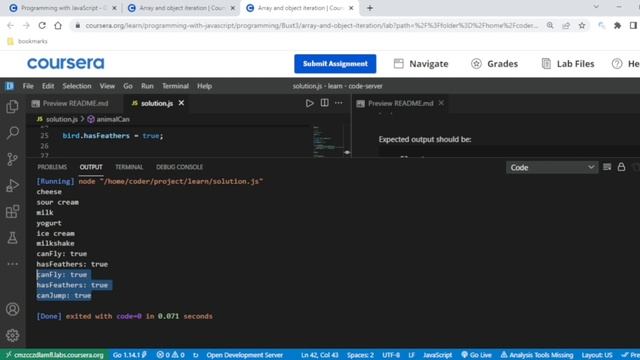Viewport: 640px width, 360px height.
Task: Navigate back in browser
Action: (11, 25)
